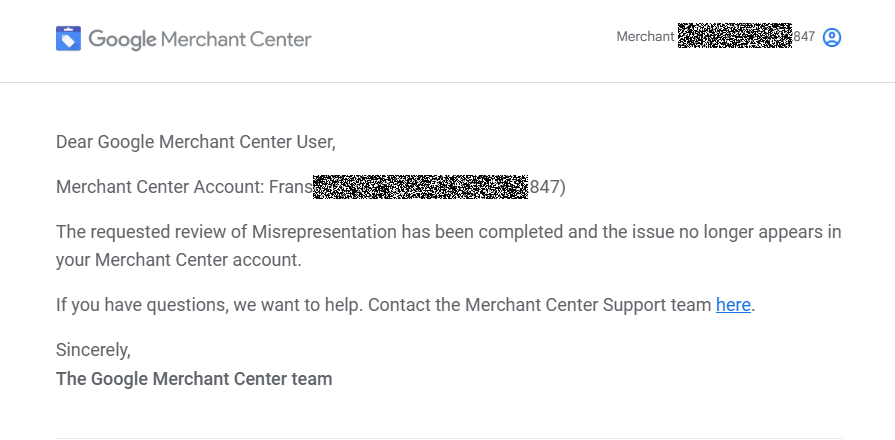Click "Merchant Center Account: Frans" text

[x=184, y=187]
